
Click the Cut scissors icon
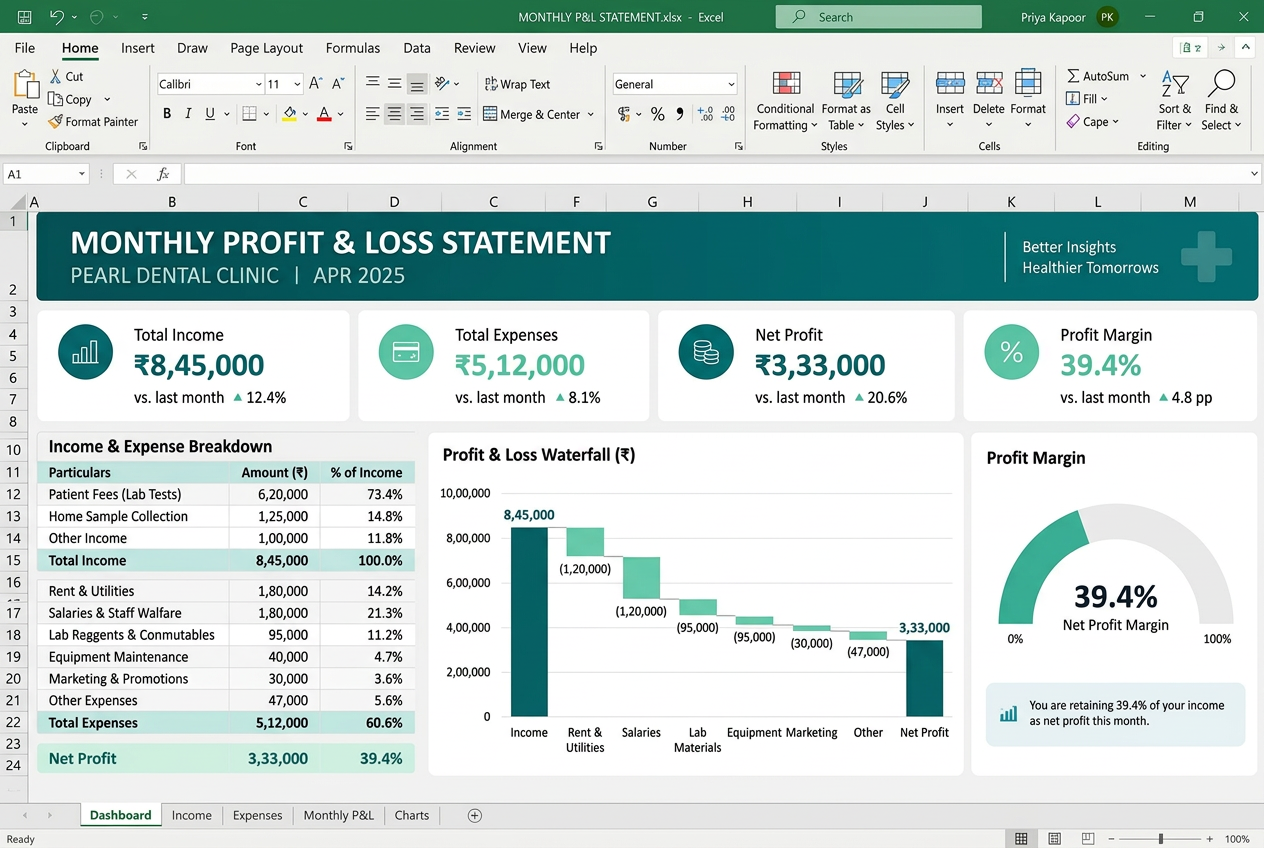[55, 76]
